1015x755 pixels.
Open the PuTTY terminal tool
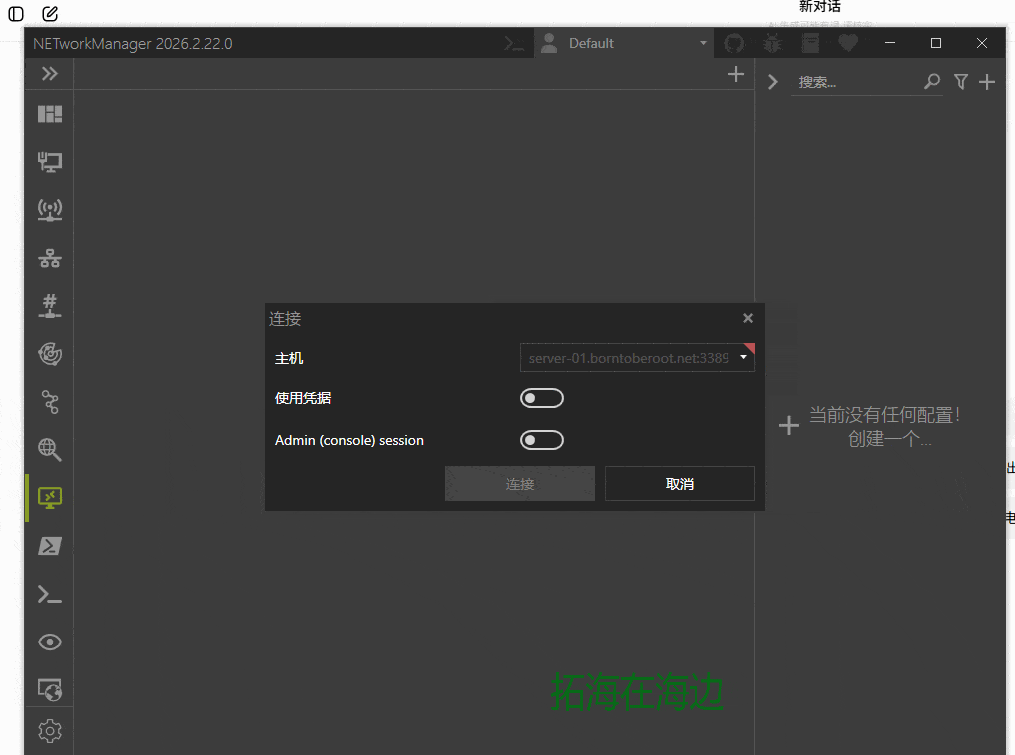pyautogui.click(x=50, y=594)
